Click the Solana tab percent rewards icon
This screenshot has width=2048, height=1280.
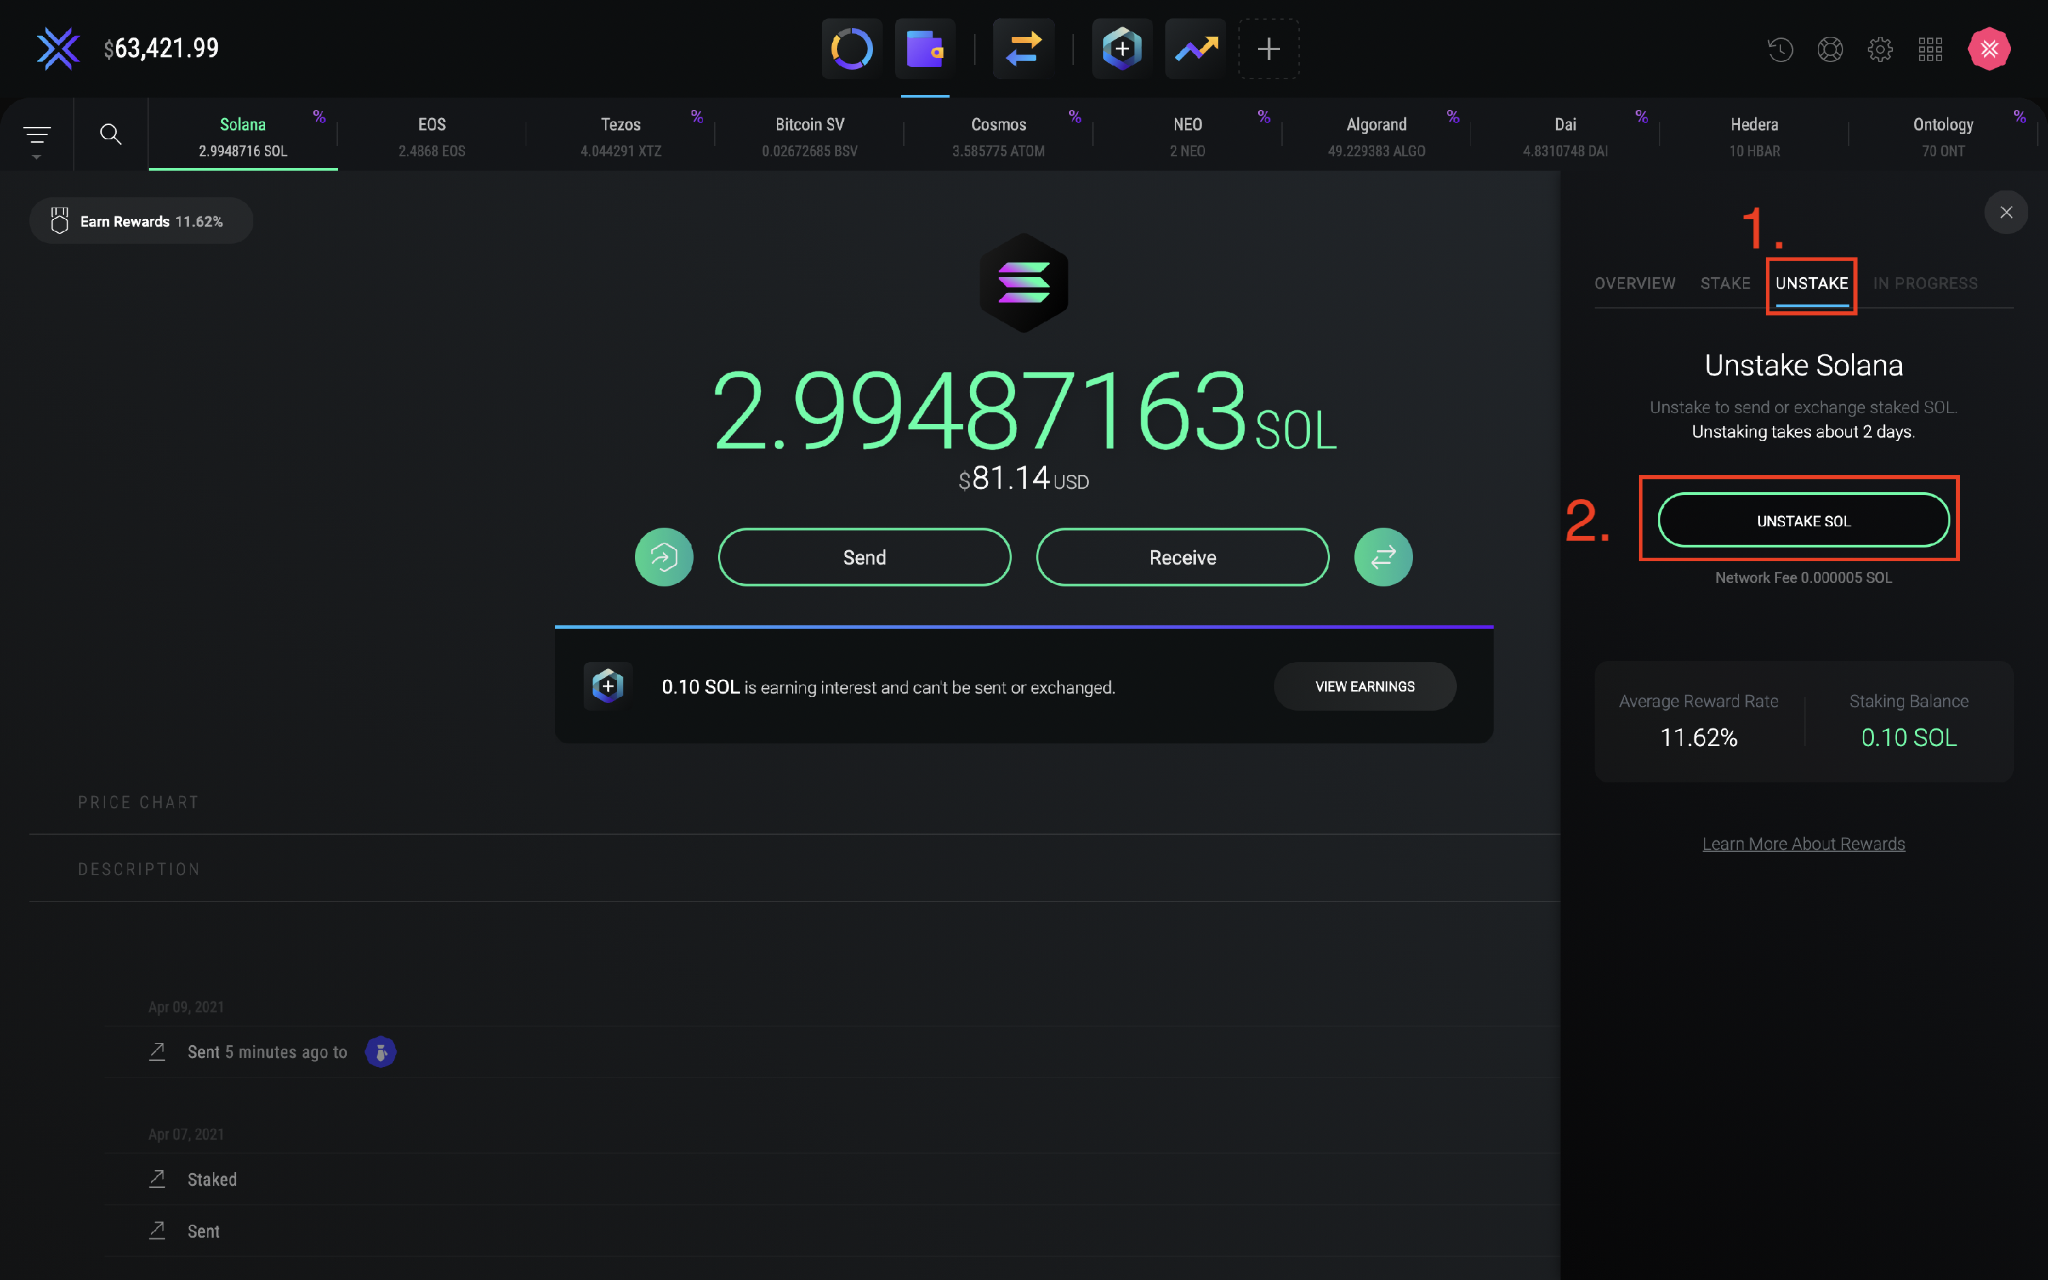[319, 117]
